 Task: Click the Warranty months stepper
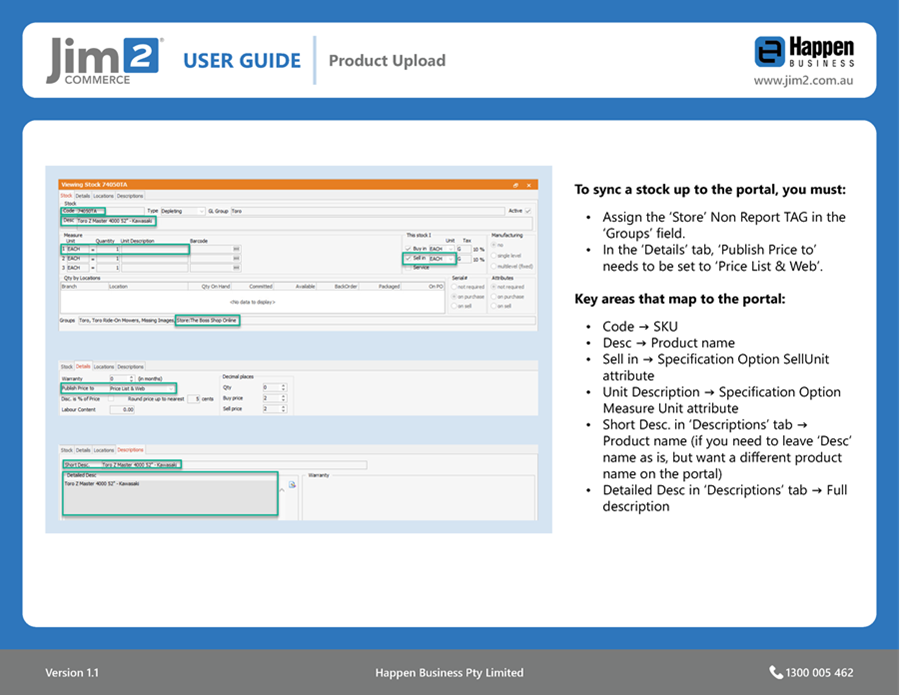(x=131, y=378)
